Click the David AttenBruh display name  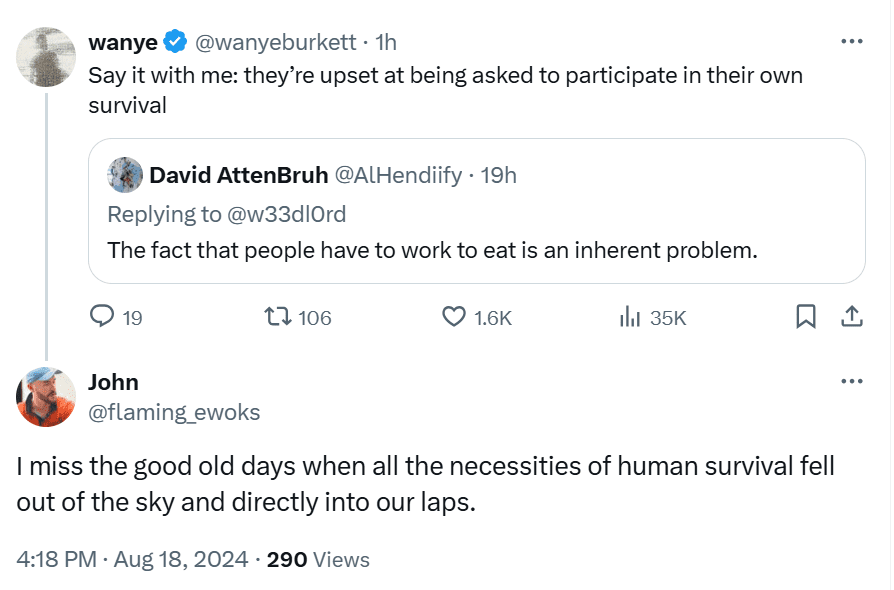click(238, 176)
